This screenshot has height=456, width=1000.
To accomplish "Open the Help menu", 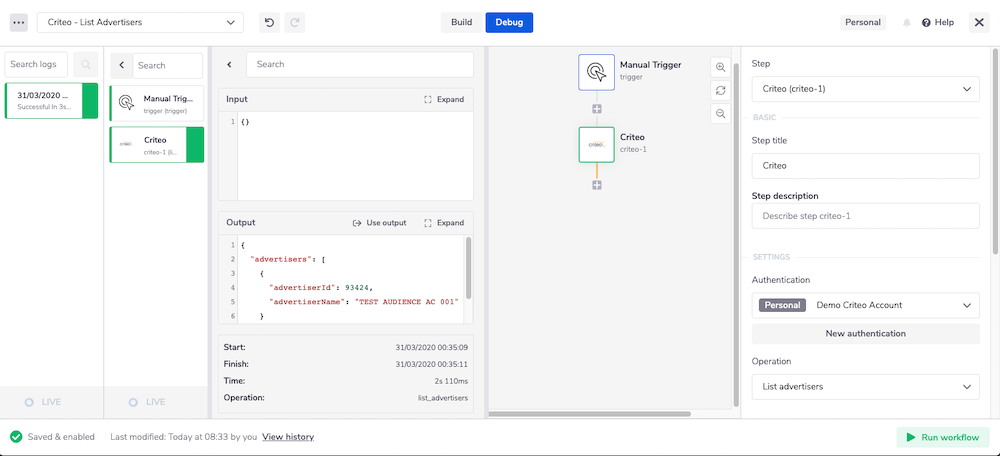I will (938, 22).
